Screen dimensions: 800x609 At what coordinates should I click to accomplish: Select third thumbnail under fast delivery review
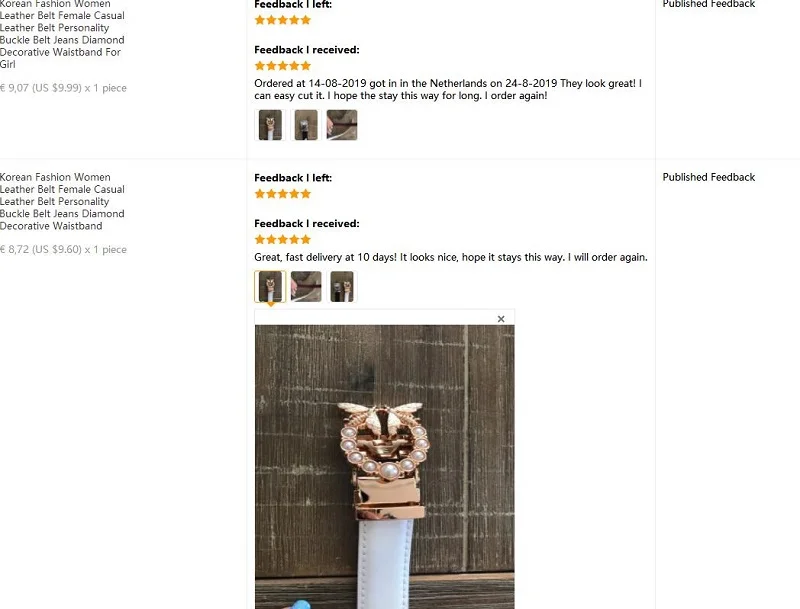point(342,287)
